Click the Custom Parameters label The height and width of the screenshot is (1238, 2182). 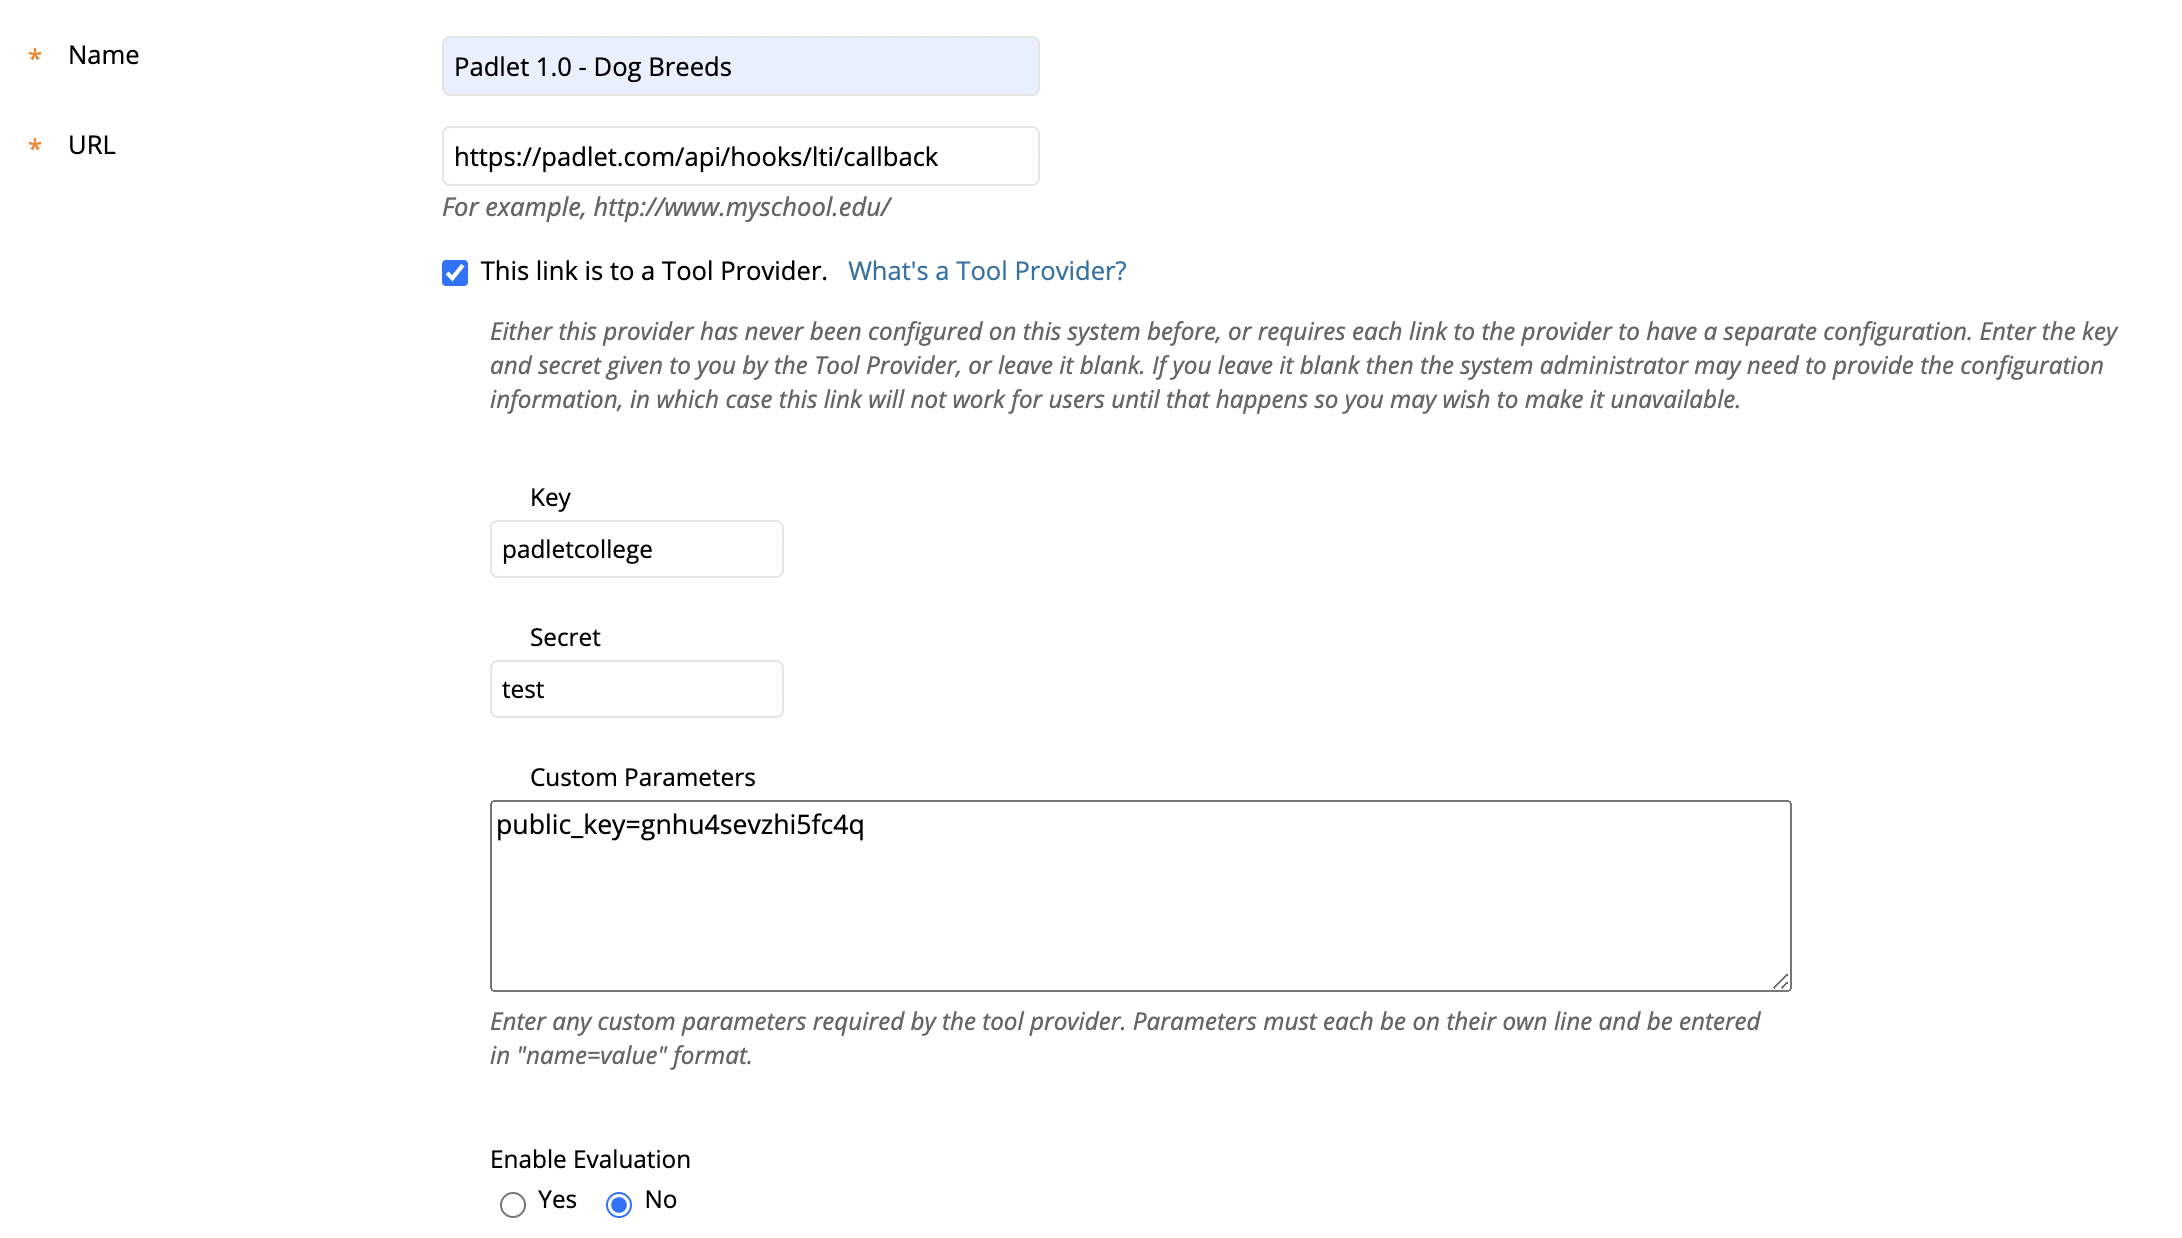pos(642,777)
